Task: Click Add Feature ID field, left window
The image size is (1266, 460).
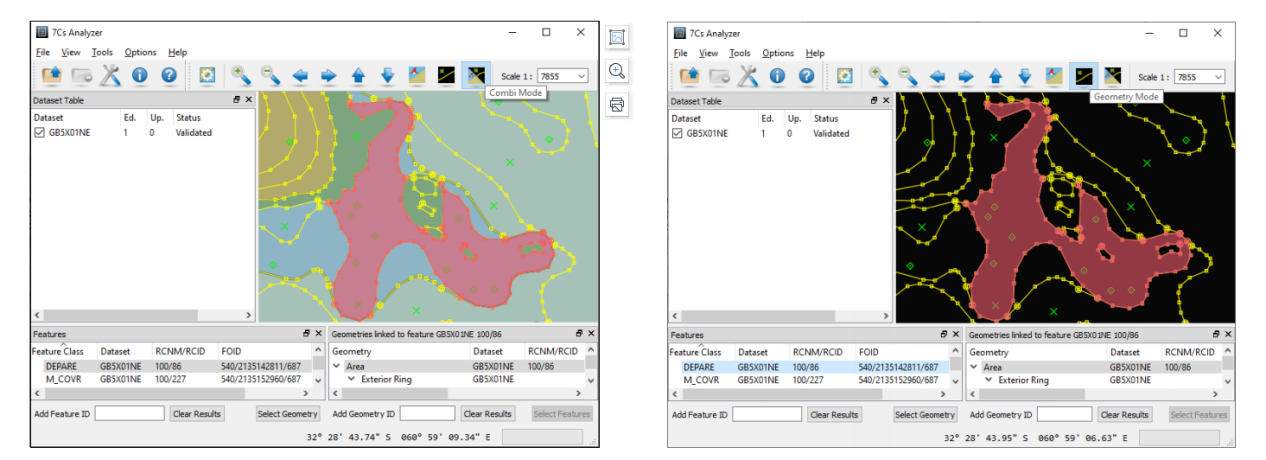Action: (129, 414)
